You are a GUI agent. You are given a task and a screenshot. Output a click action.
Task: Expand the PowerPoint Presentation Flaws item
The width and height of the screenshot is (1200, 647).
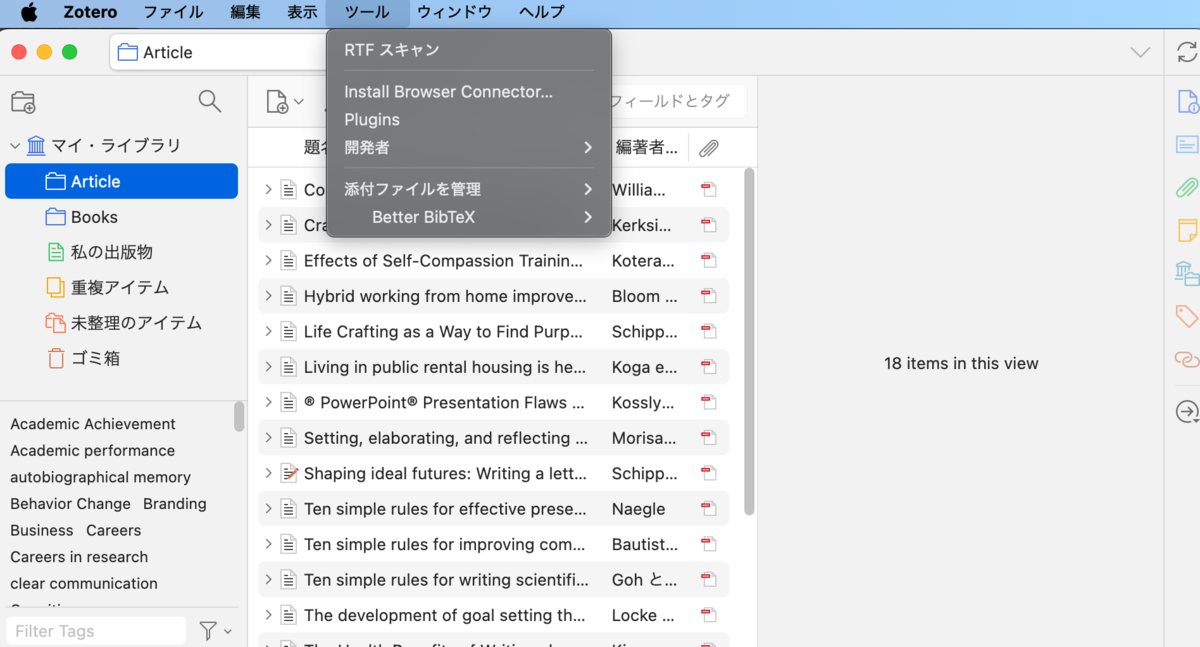click(268, 403)
